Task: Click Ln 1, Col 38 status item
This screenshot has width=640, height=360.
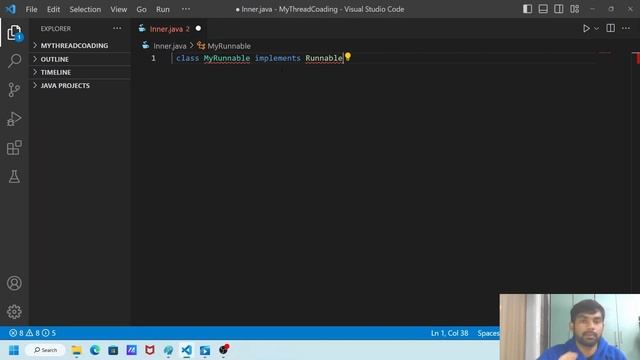Action: click(x=449, y=333)
